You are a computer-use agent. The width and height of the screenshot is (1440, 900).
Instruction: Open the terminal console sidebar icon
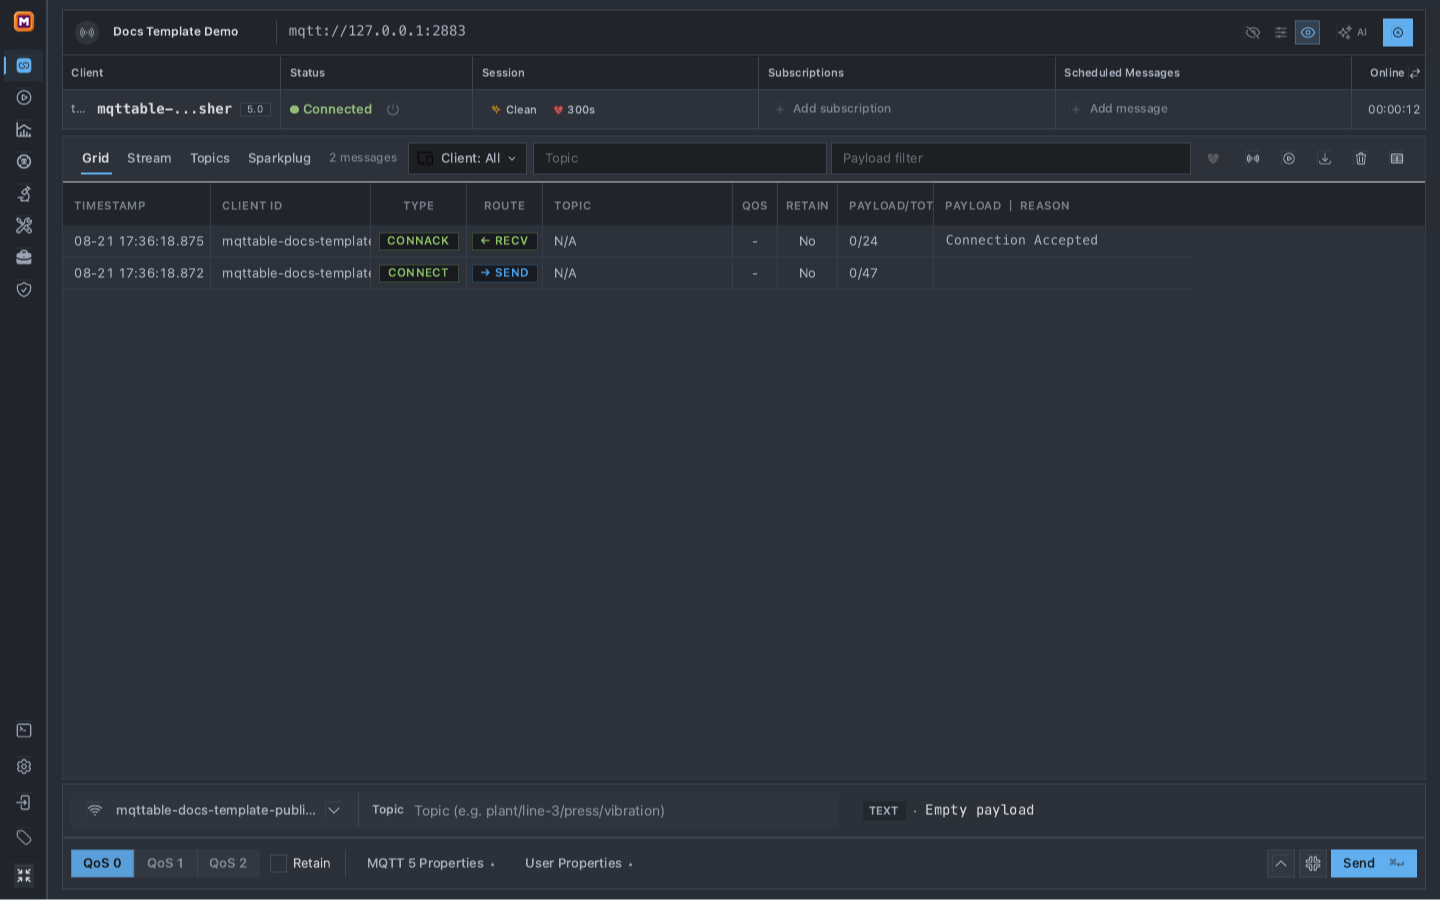click(x=24, y=731)
